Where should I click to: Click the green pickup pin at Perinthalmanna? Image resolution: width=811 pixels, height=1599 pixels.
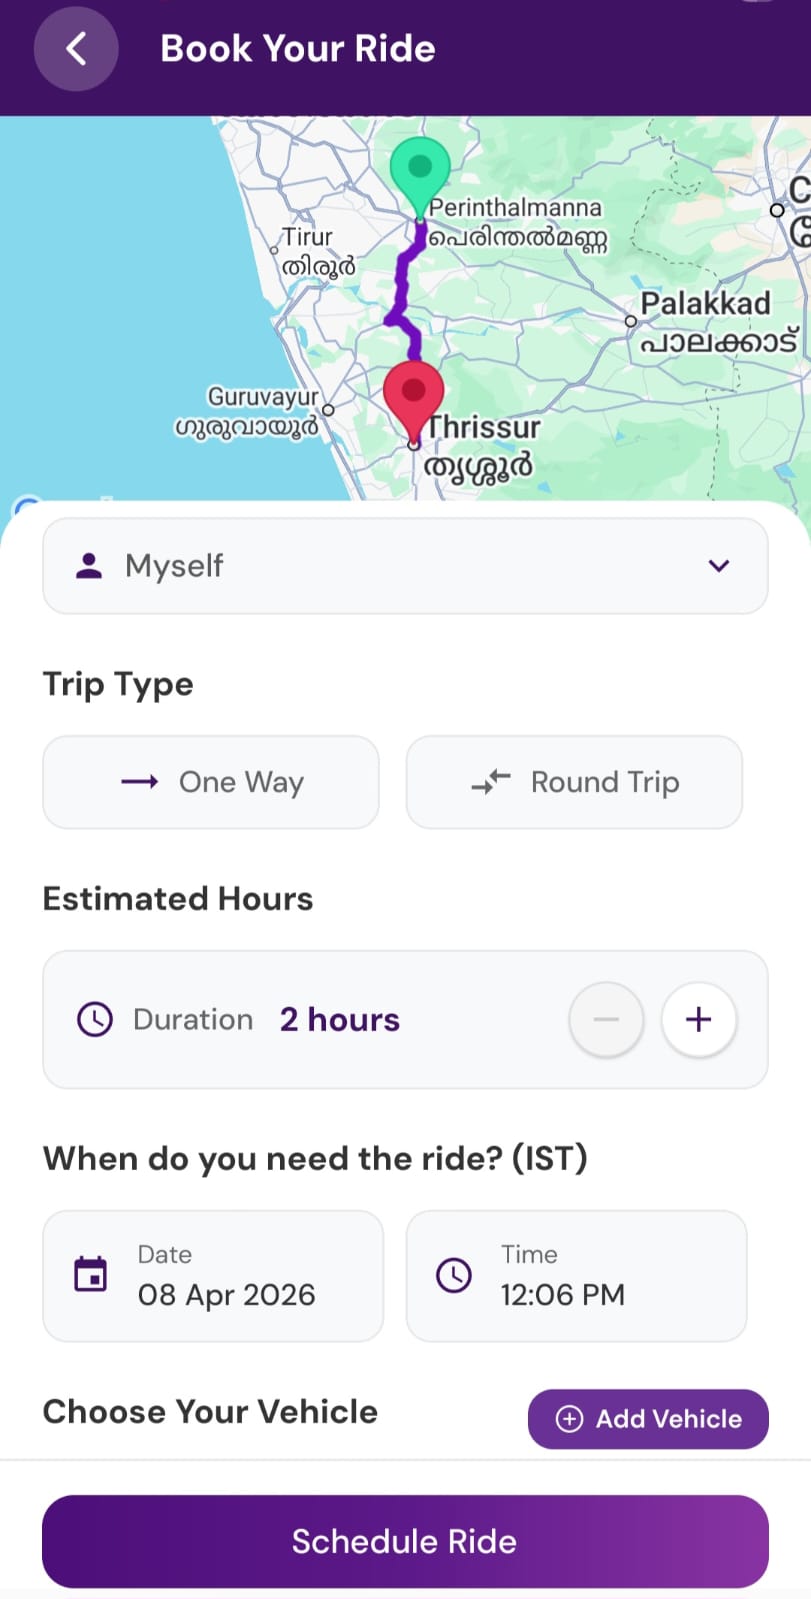click(420, 170)
